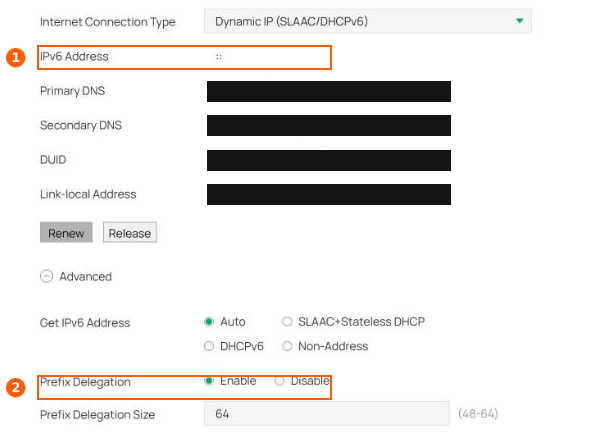The image size is (605, 440).
Task: Click the Primary DNS redacted field
Action: click(329, 91)
